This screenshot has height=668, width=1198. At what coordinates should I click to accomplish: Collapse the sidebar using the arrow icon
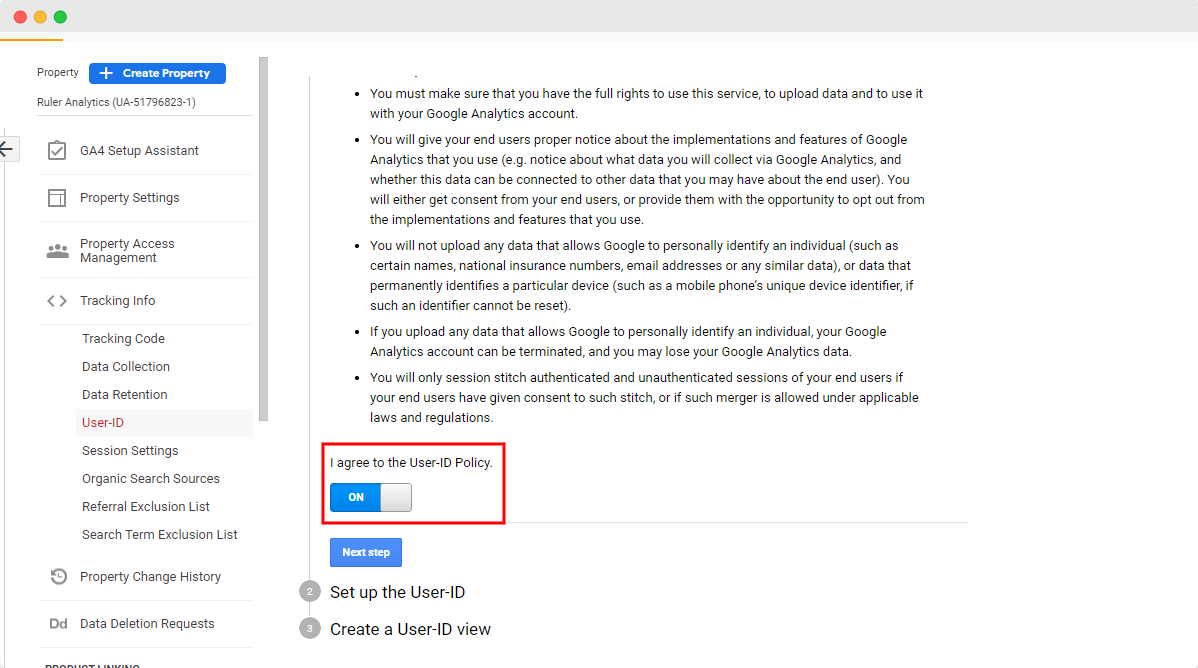(x=8, y=148)
